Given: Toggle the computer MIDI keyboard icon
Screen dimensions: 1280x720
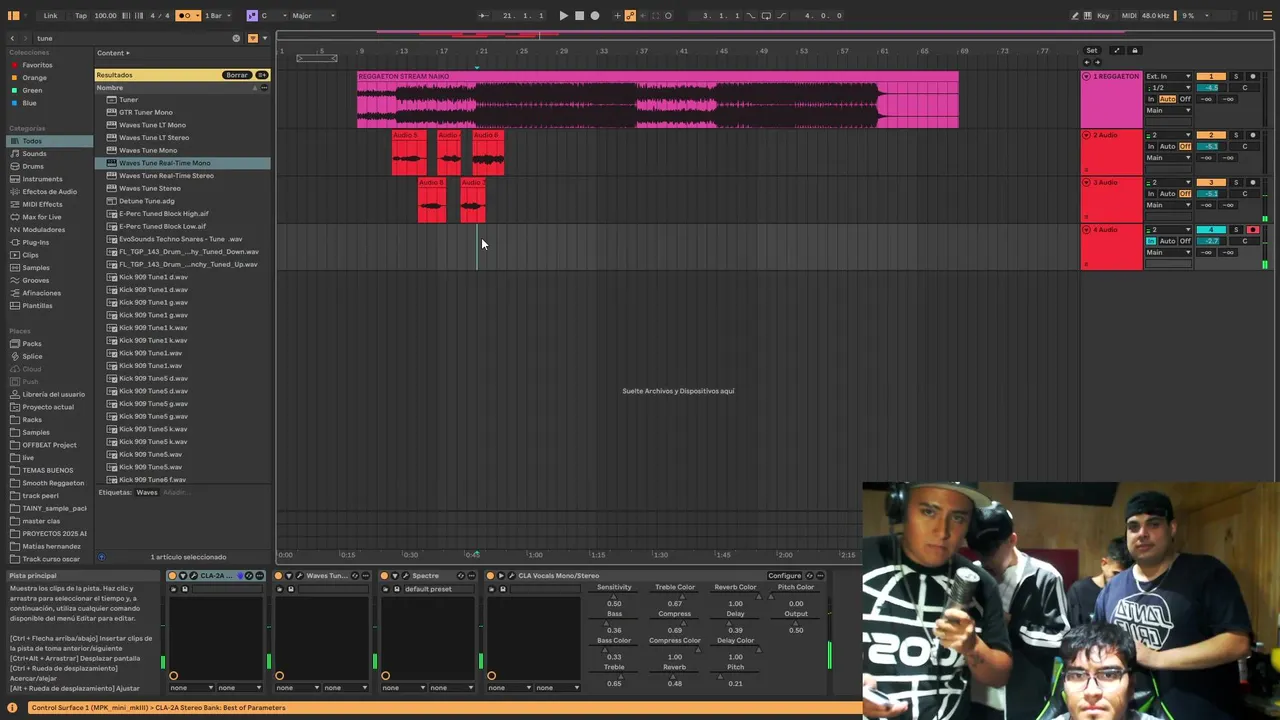Looking at the screenshot, I should click(x=1088, y=15).
